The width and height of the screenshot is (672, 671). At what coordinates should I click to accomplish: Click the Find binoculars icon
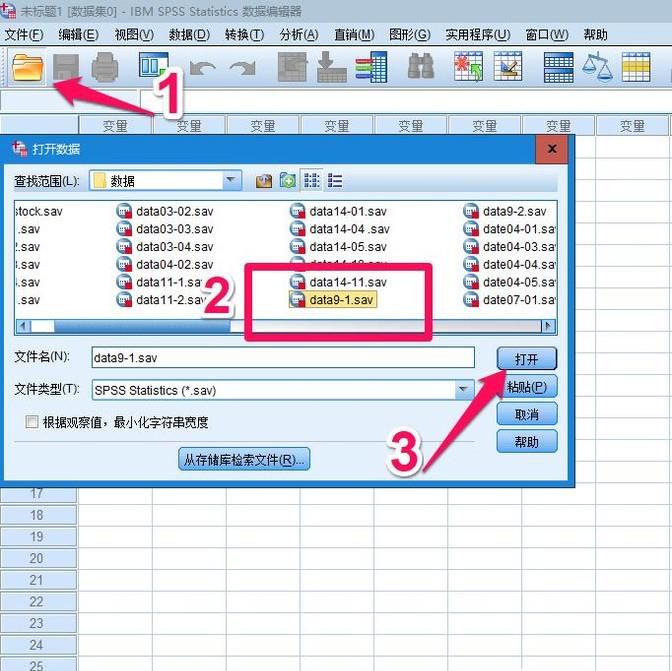420,66
